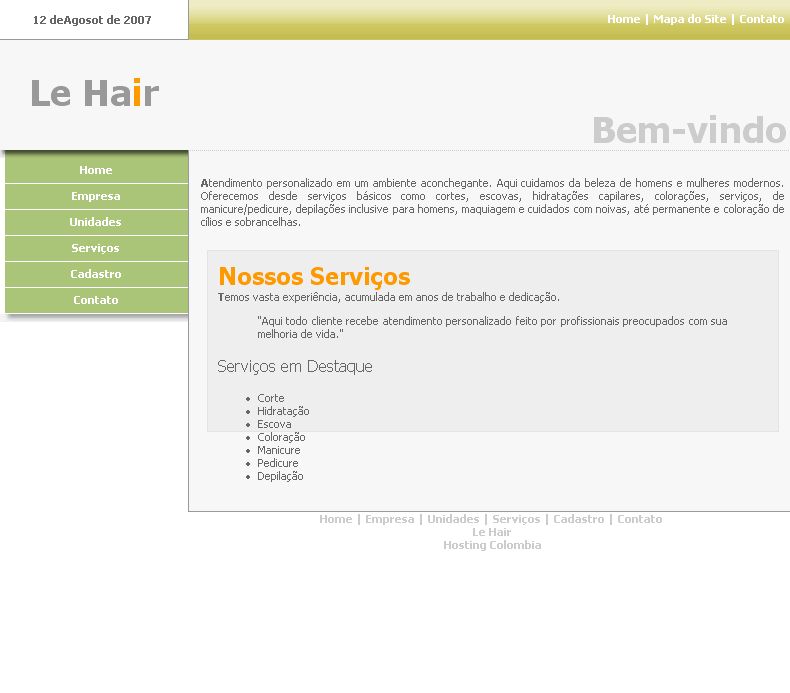The image size is (790, 693).
Task: Follow the footer Cadastro link
Action: (x=578, y=519)
